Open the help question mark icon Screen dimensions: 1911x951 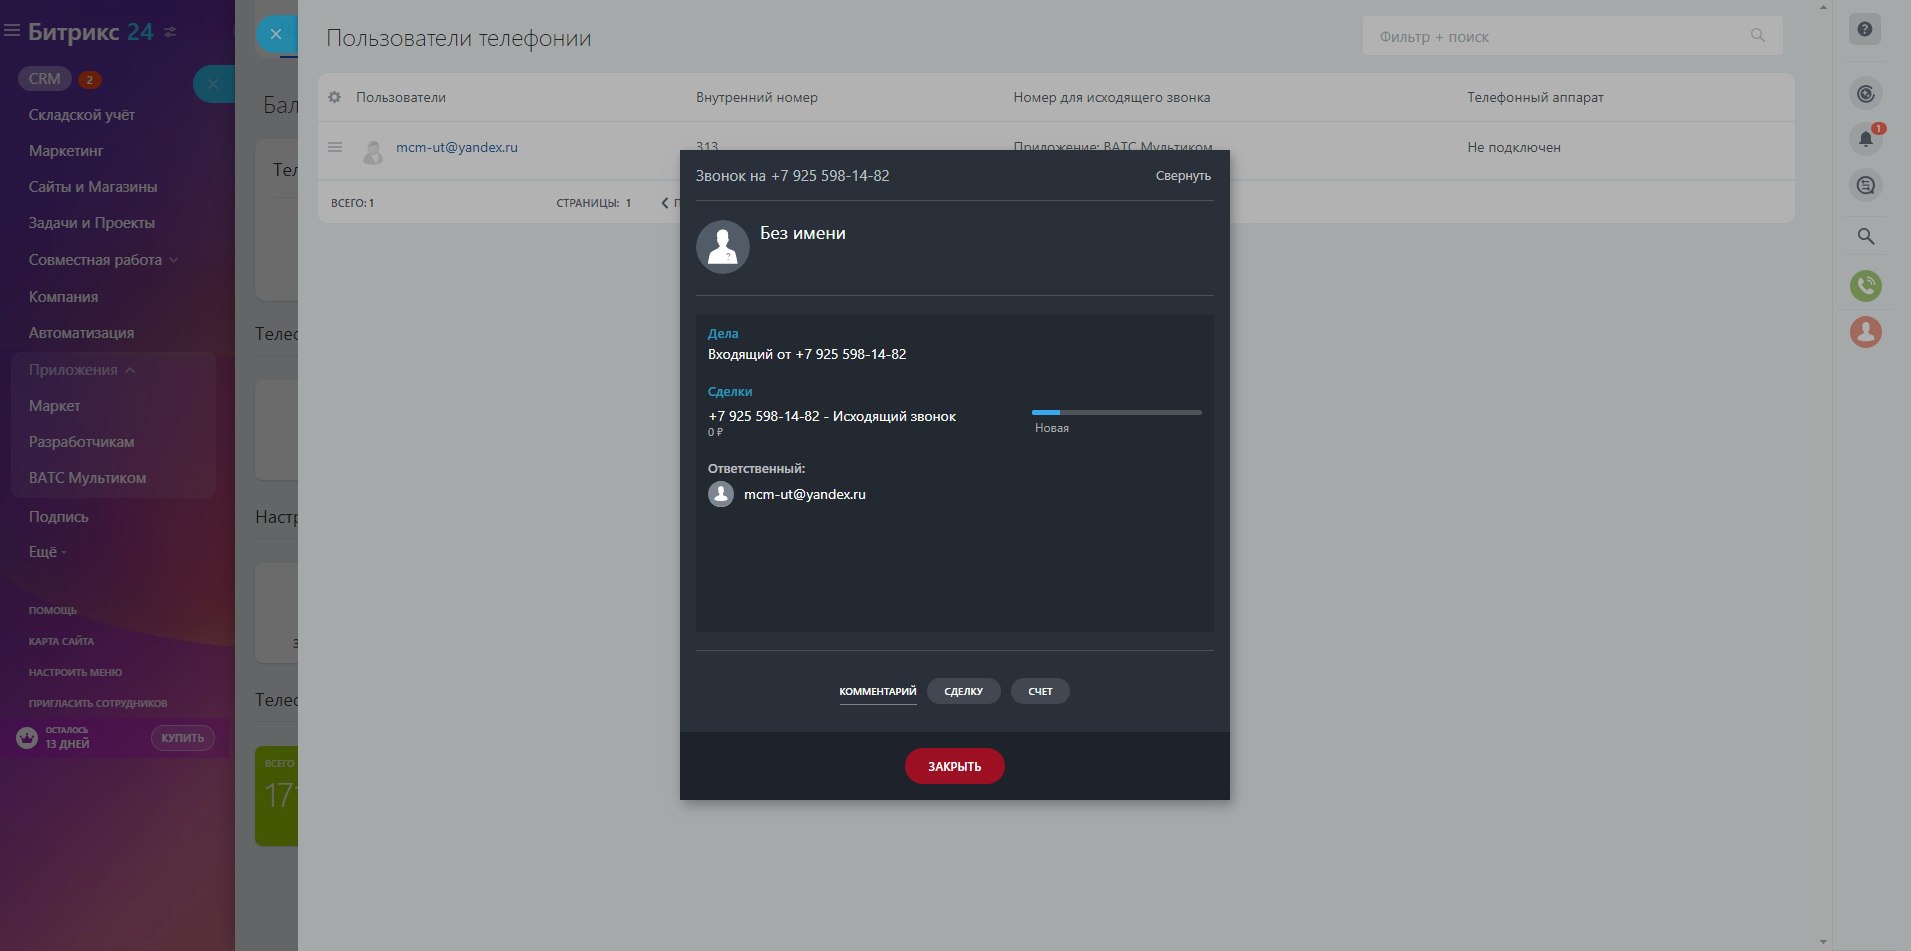(1865, 30)
